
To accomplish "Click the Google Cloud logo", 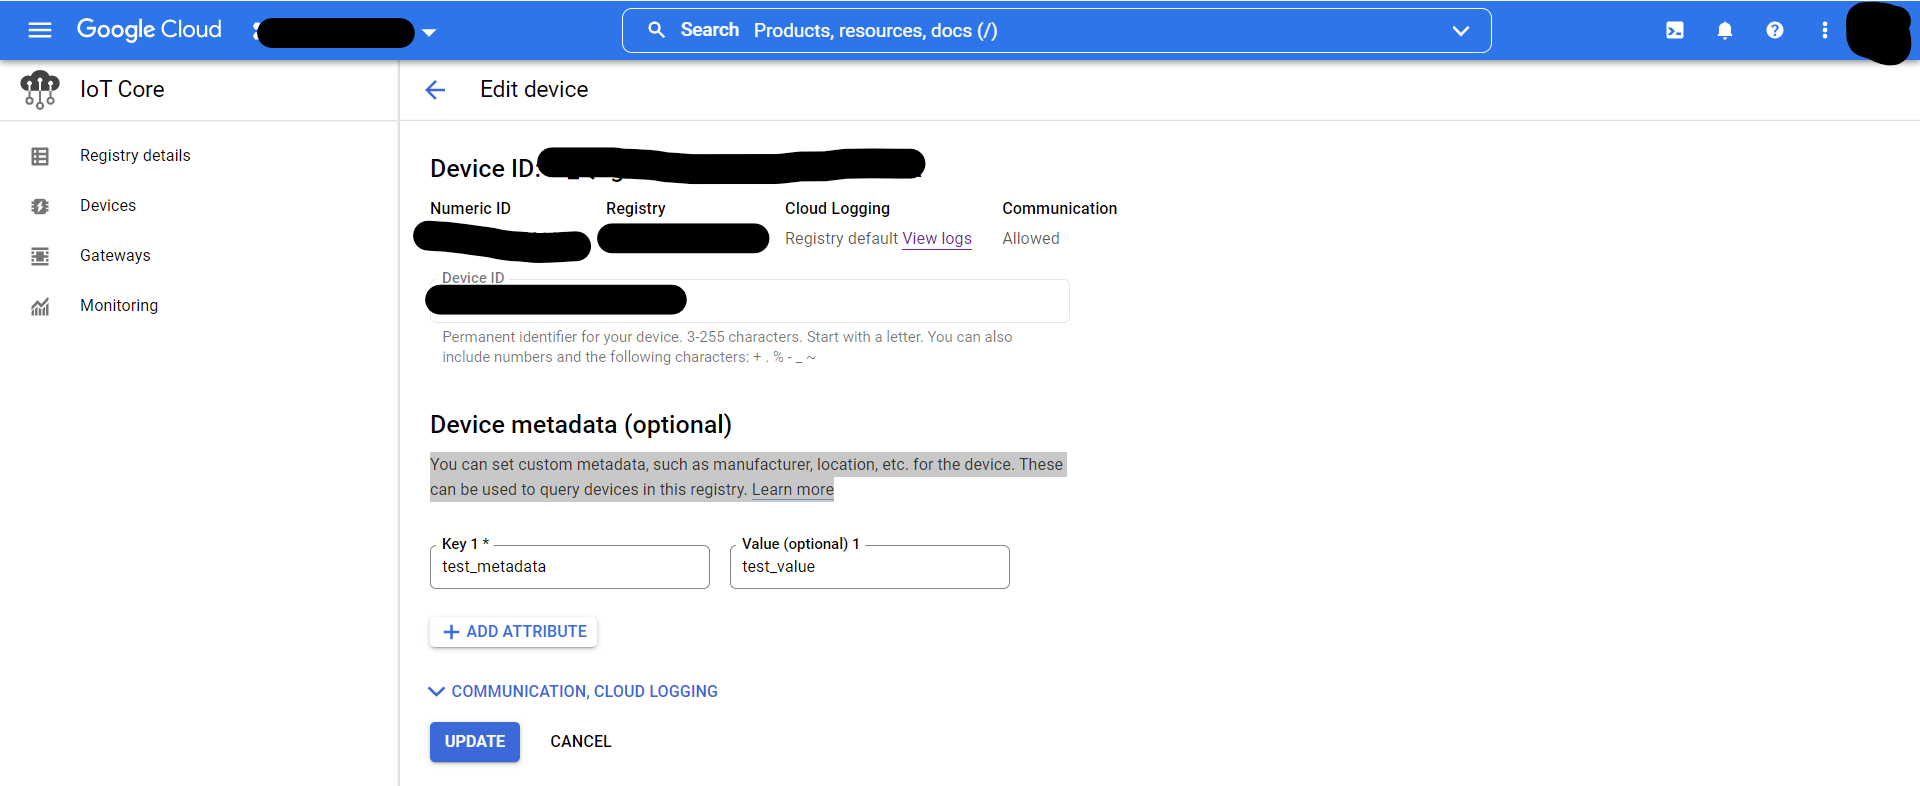I will coord(149,30).
